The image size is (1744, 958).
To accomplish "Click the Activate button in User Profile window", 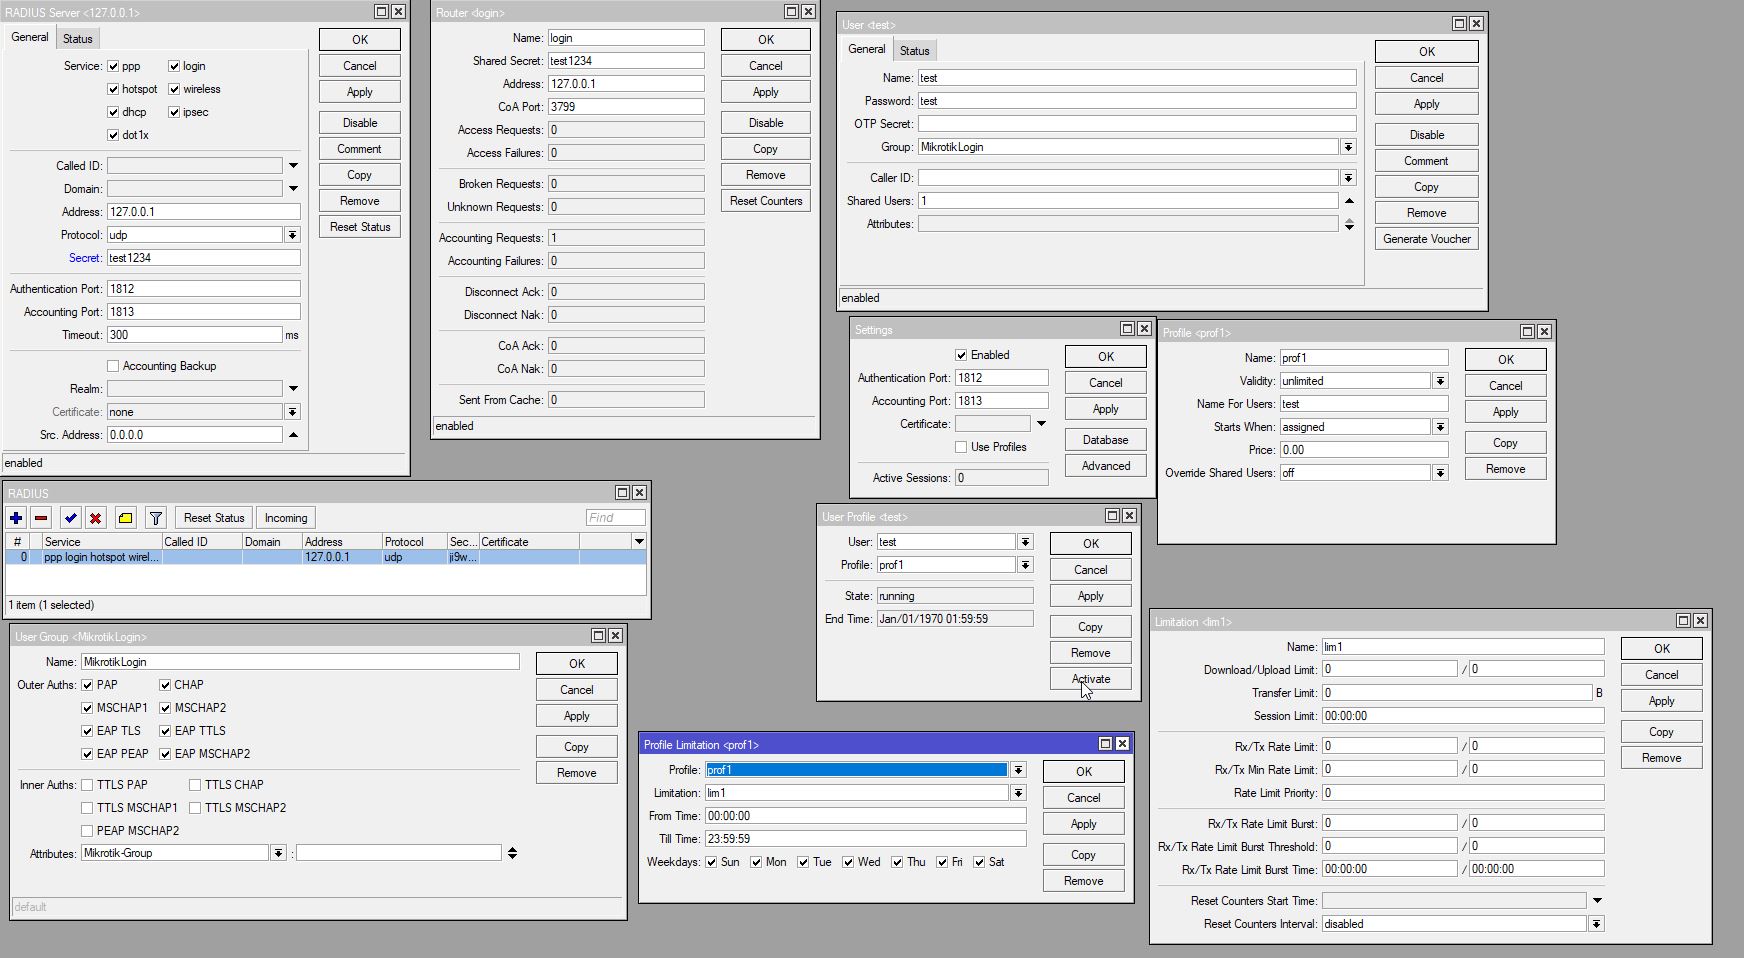I will tap(1090, 679).
